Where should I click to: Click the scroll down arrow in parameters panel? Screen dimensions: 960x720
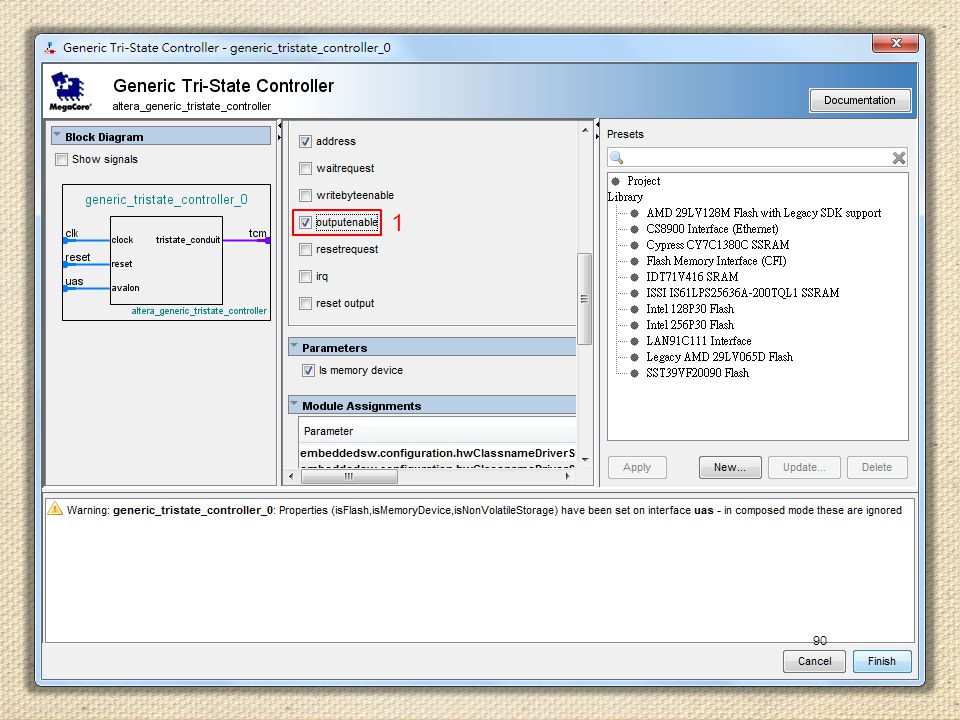tap(585, 459)
